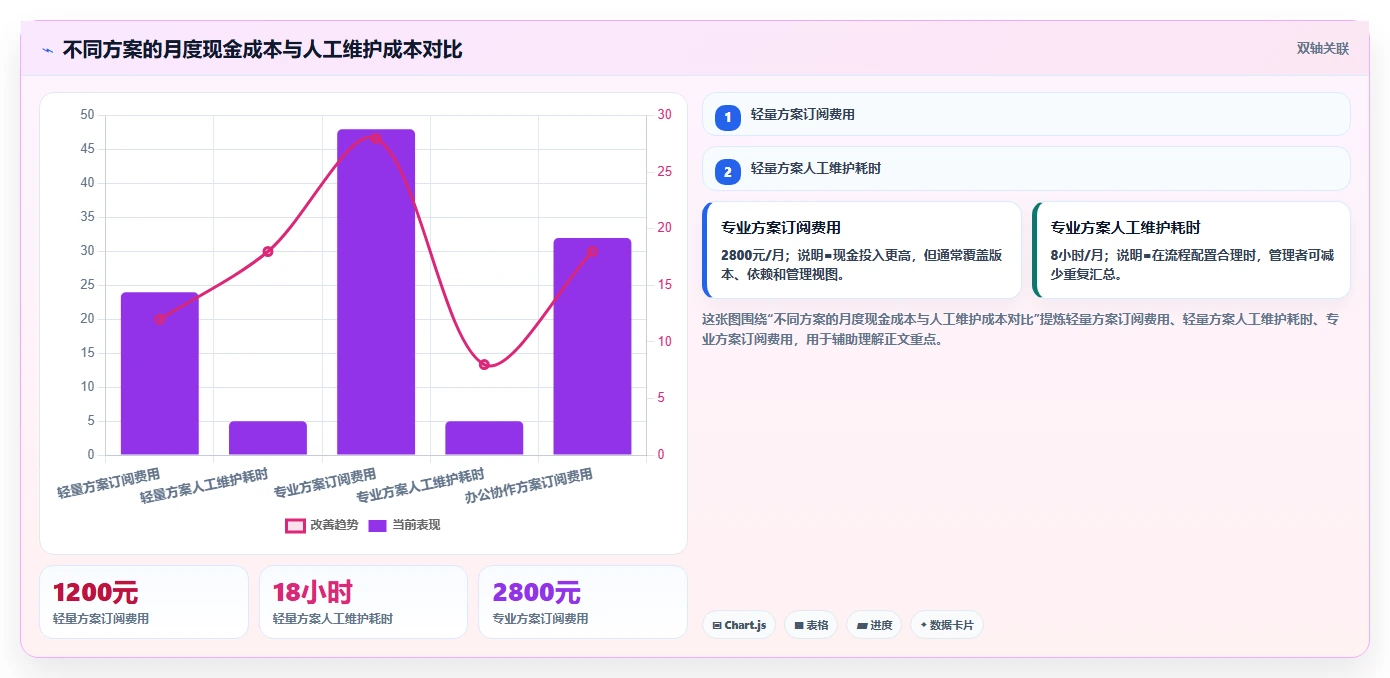Open the 轻量方案订阅费用 list item
This screenshot has height=678, width=1390.
point(1026,114)
